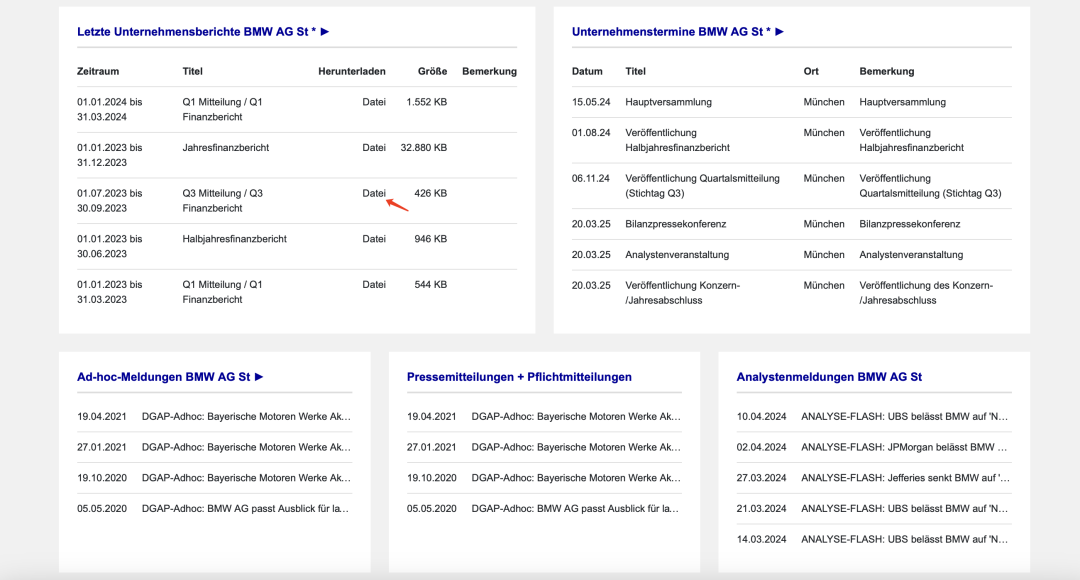Open the 19.04.2021 entry under Pressemitteilungen
Image resolution: width=1080 pixels, height=580 pixels.
pos(575,417)
